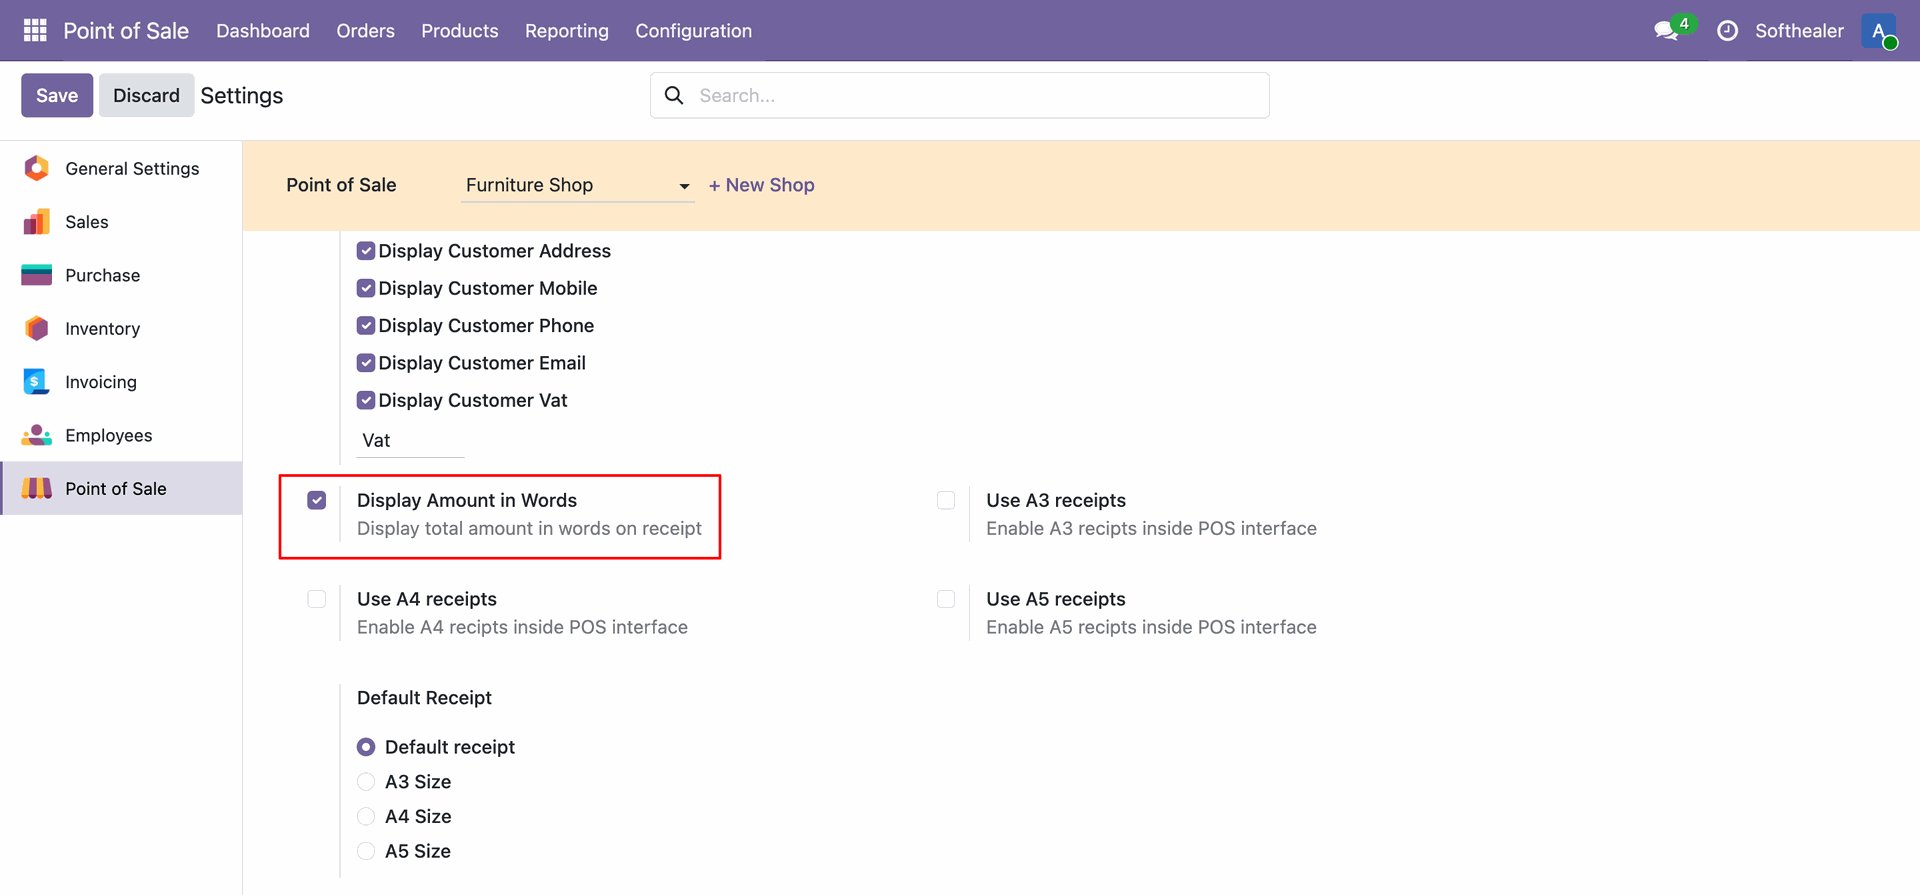Enable Use A4 receipts checkbox
This screenshot has height=895, width=1920.
(x=317, y=599)
